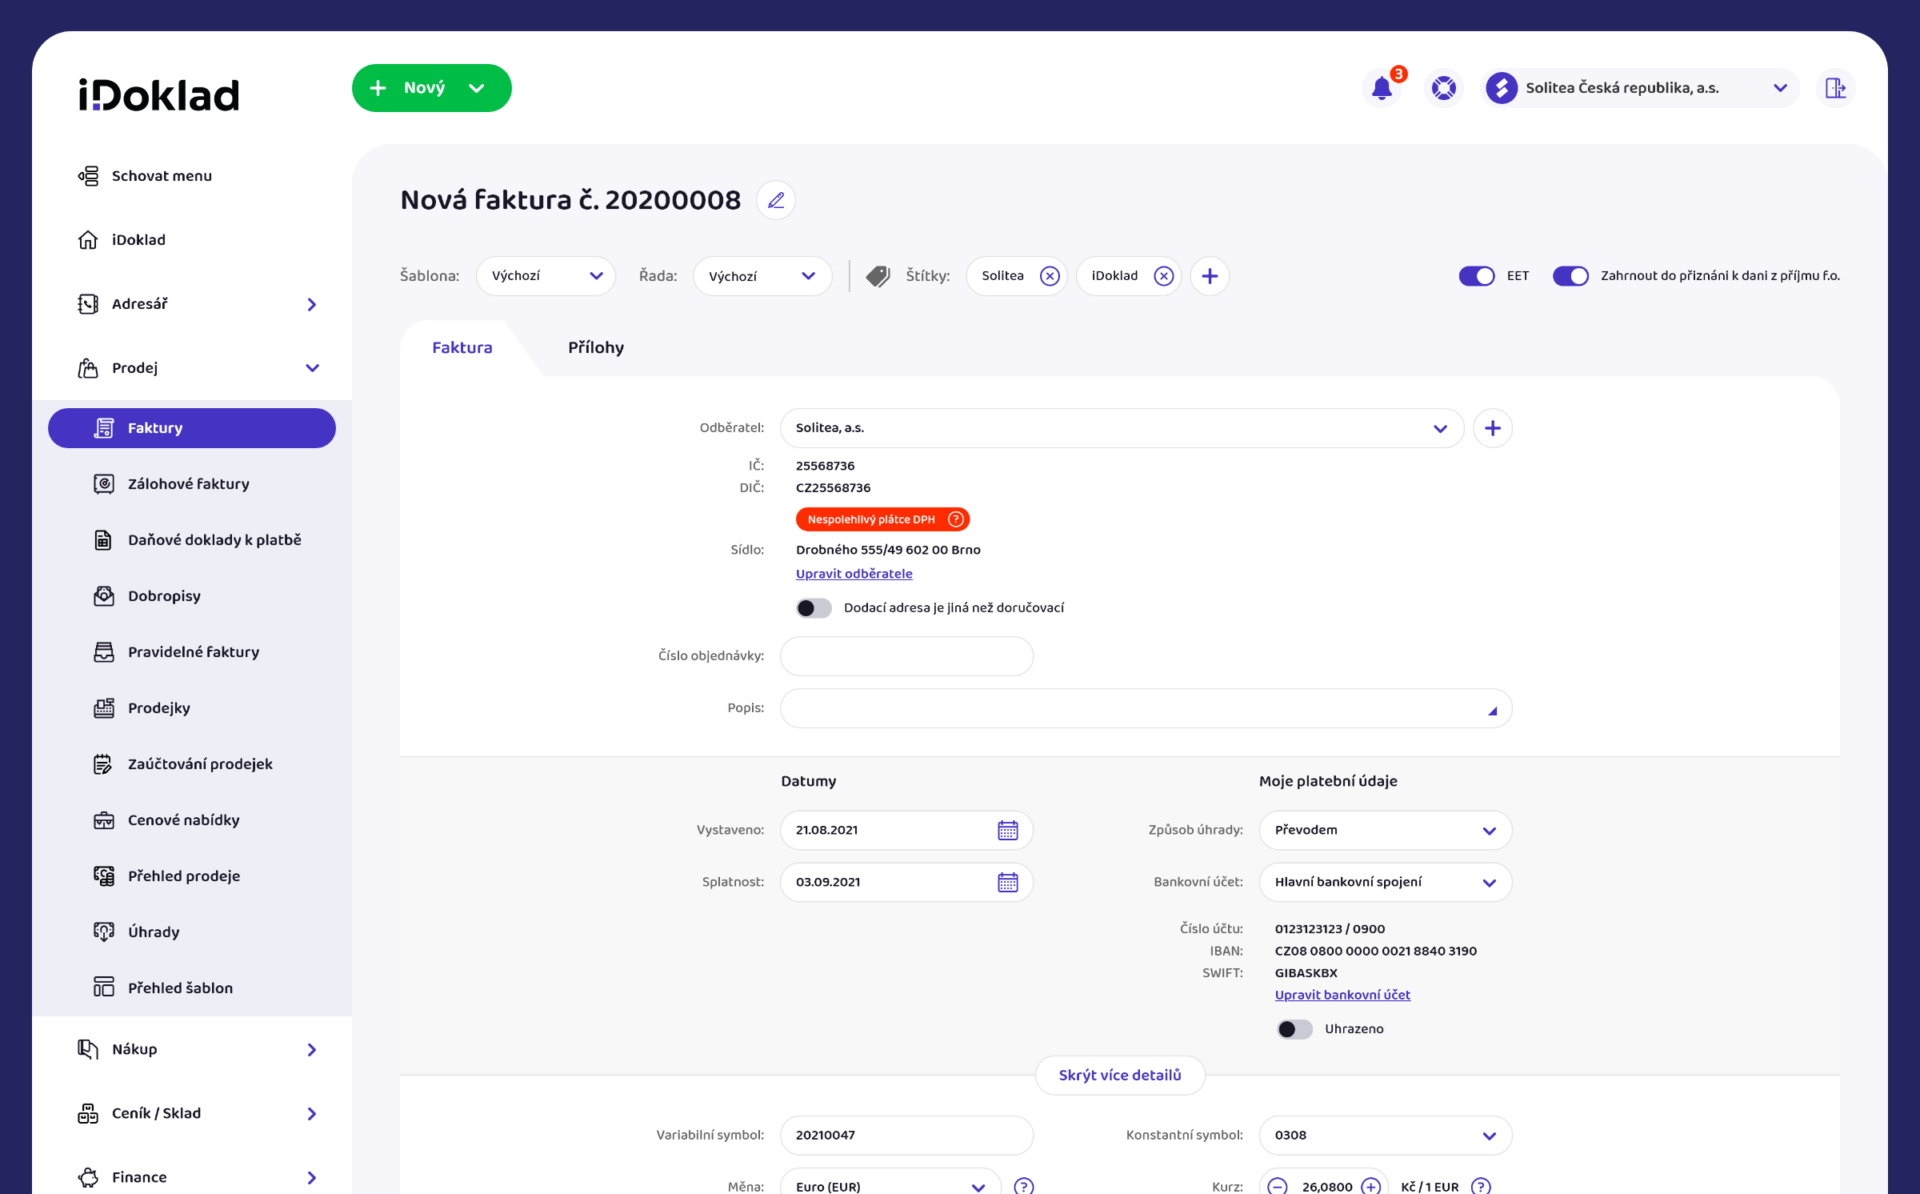Remove the Solitea tag

click(1049, 276)
